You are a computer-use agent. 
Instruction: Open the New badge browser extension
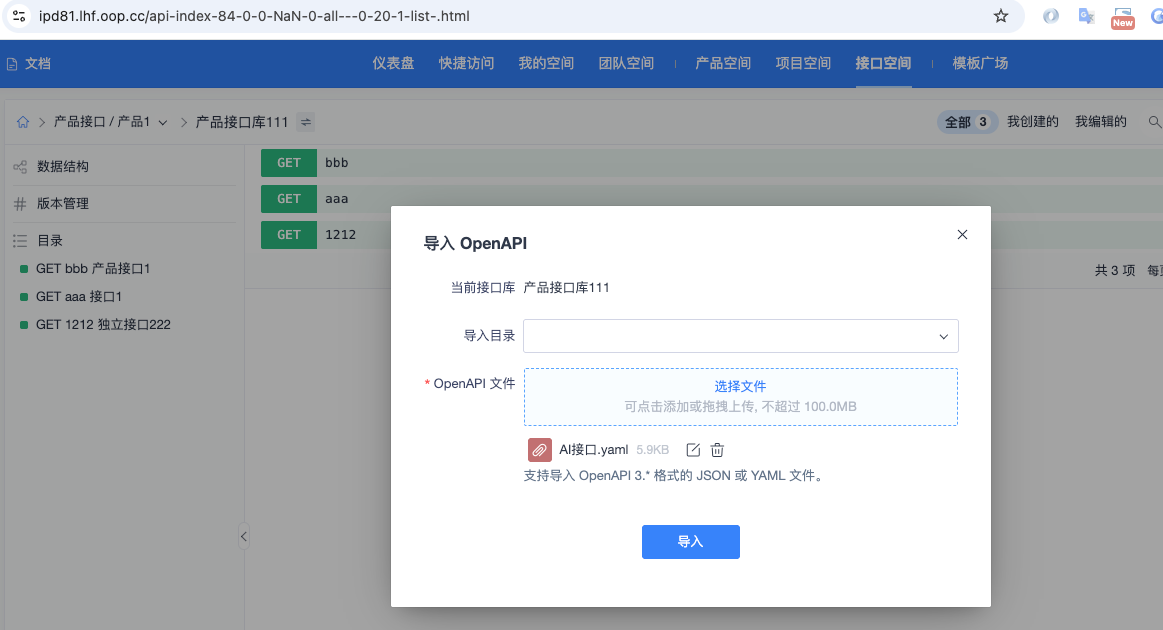pos(1122,18)
